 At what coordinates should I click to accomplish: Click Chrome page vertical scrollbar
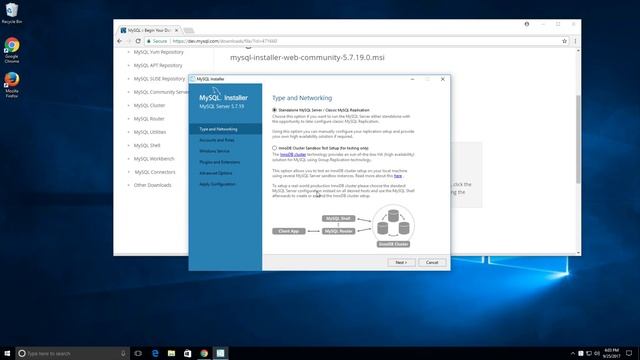(578, 139)
